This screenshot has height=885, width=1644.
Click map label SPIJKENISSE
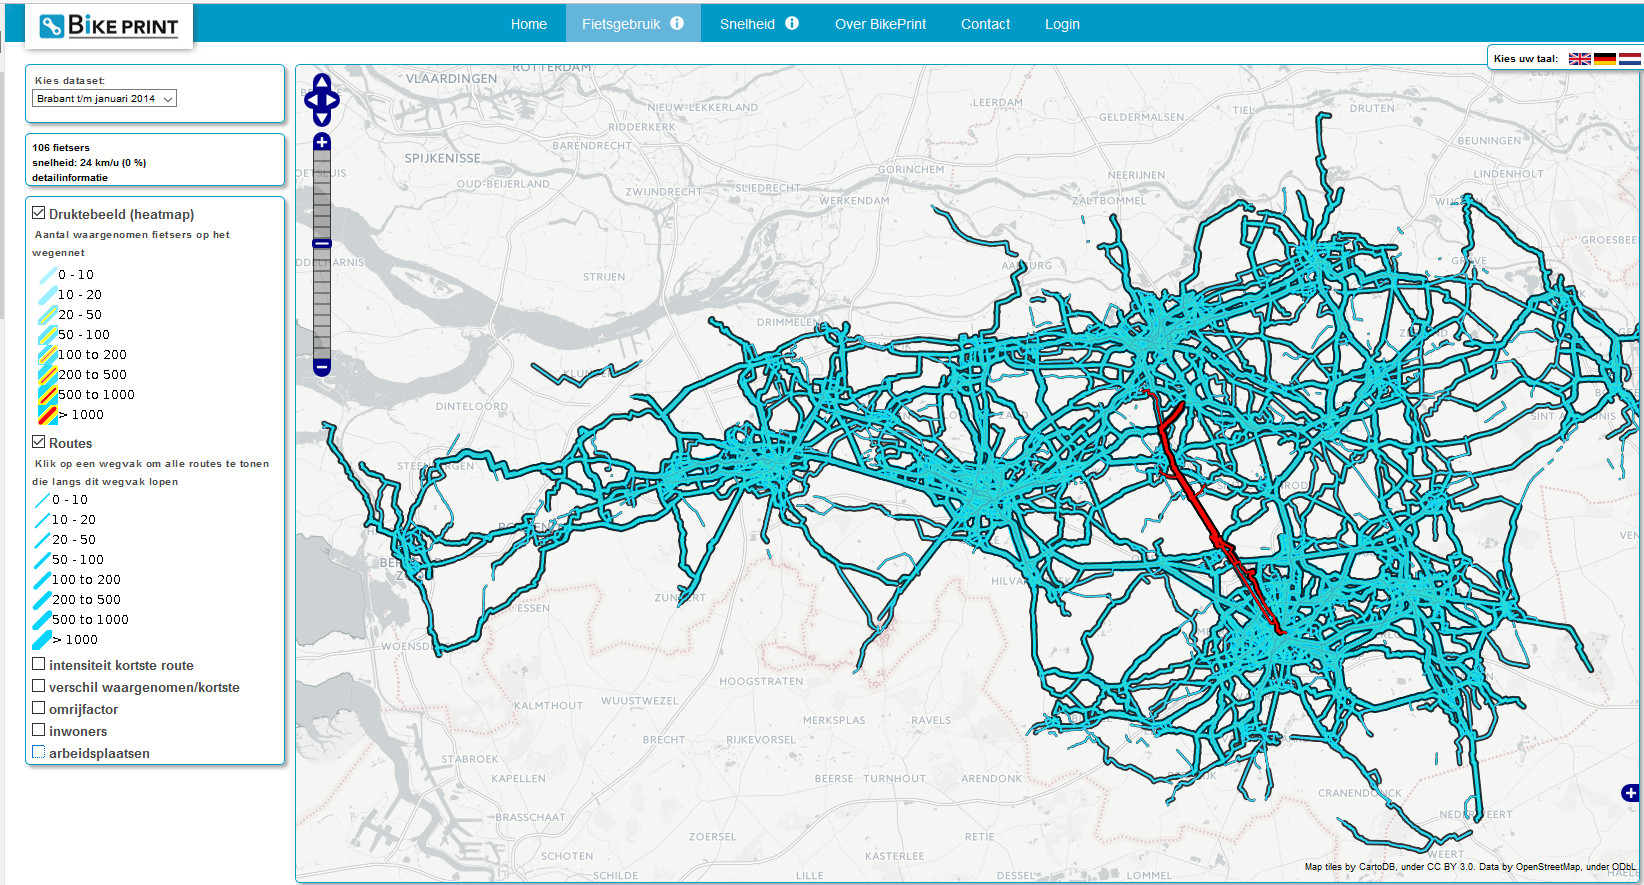point(442,158)
